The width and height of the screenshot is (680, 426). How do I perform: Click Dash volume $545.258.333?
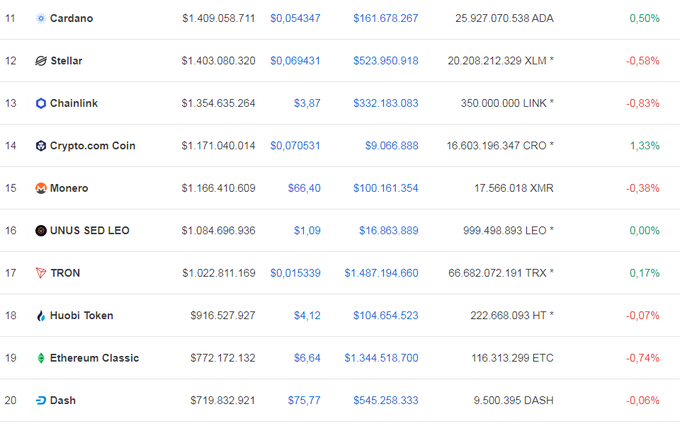386,400
